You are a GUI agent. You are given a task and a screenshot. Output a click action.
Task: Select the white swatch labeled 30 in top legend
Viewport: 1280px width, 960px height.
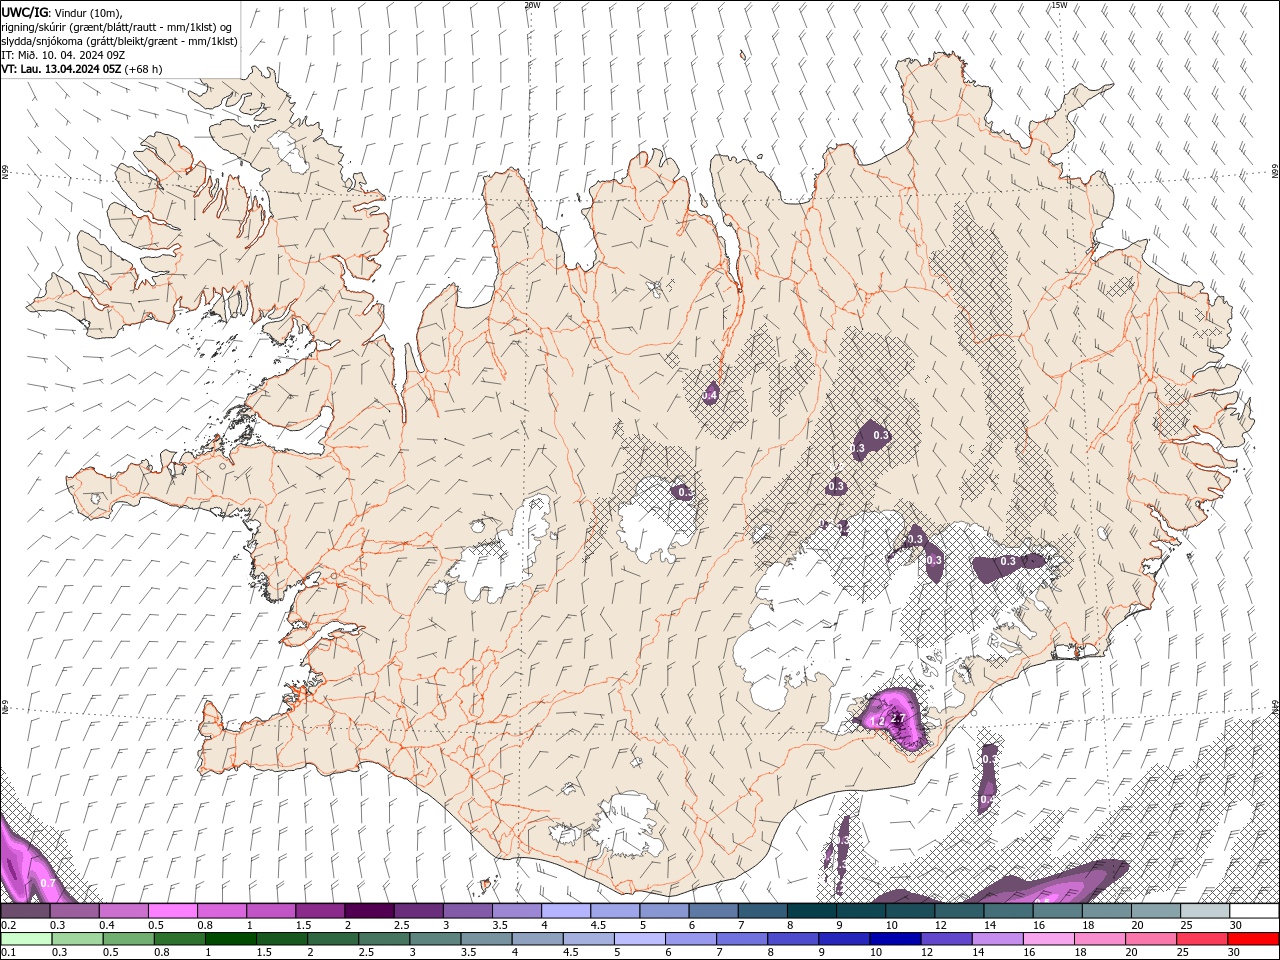(1254, 911)
